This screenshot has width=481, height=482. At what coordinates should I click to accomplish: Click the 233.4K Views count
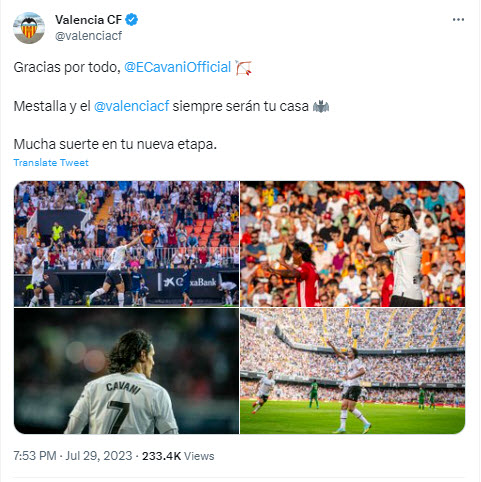[x=178, y=456]
